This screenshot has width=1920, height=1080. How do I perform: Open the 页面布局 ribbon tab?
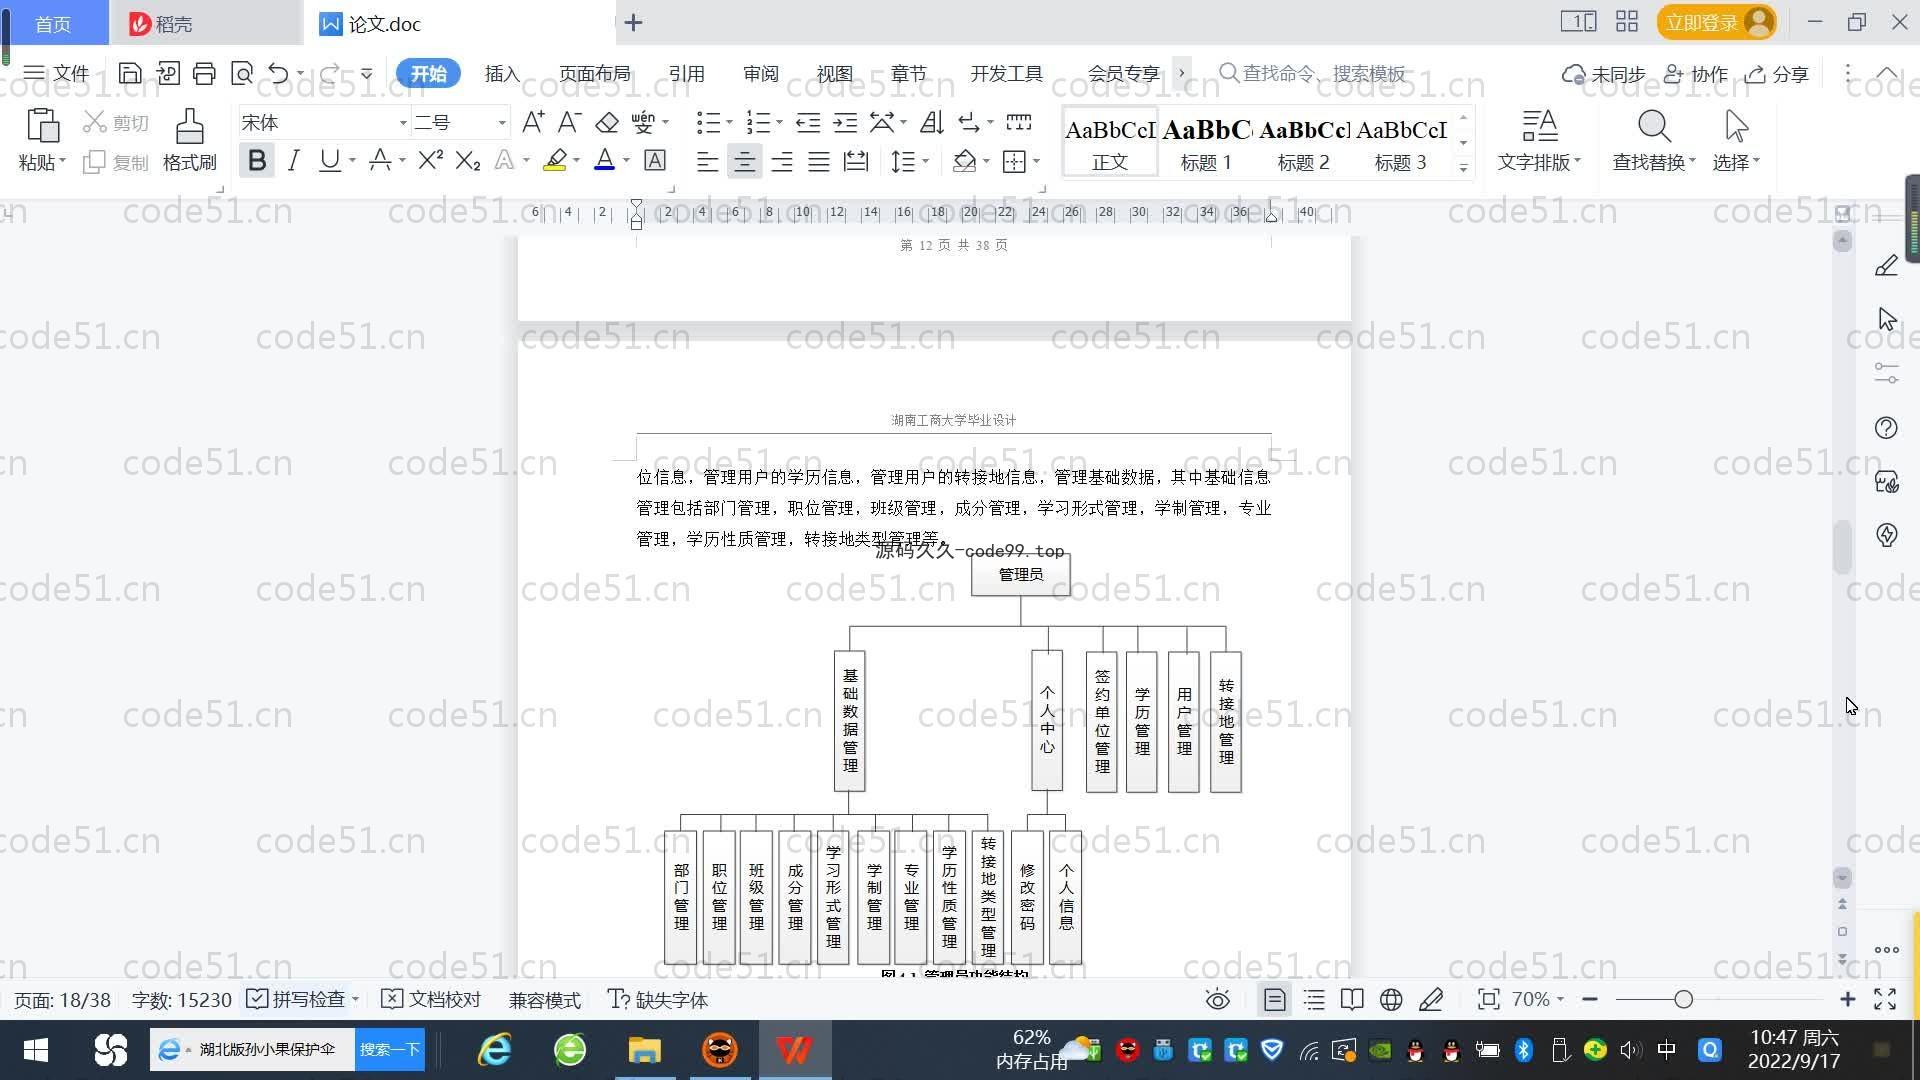click(594, 73)
